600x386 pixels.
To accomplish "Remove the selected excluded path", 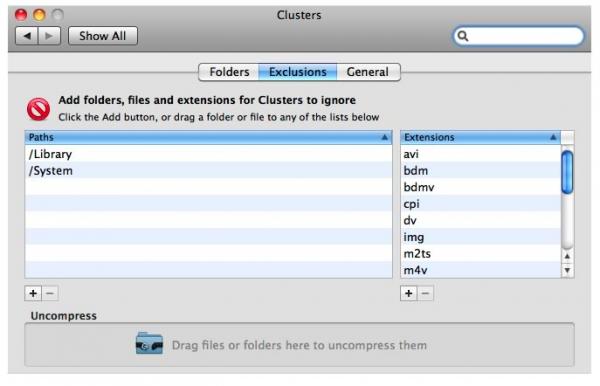I will [50, 293].
